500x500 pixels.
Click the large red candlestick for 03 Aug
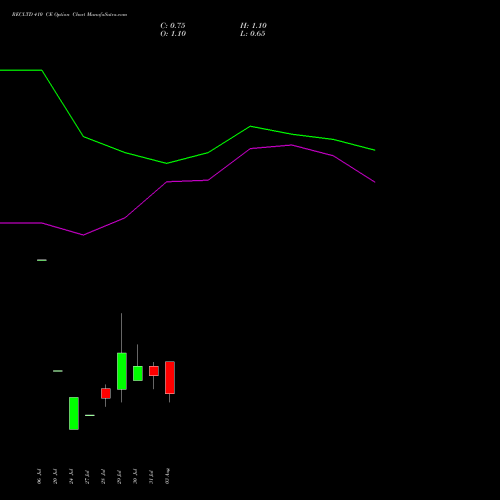170,378
